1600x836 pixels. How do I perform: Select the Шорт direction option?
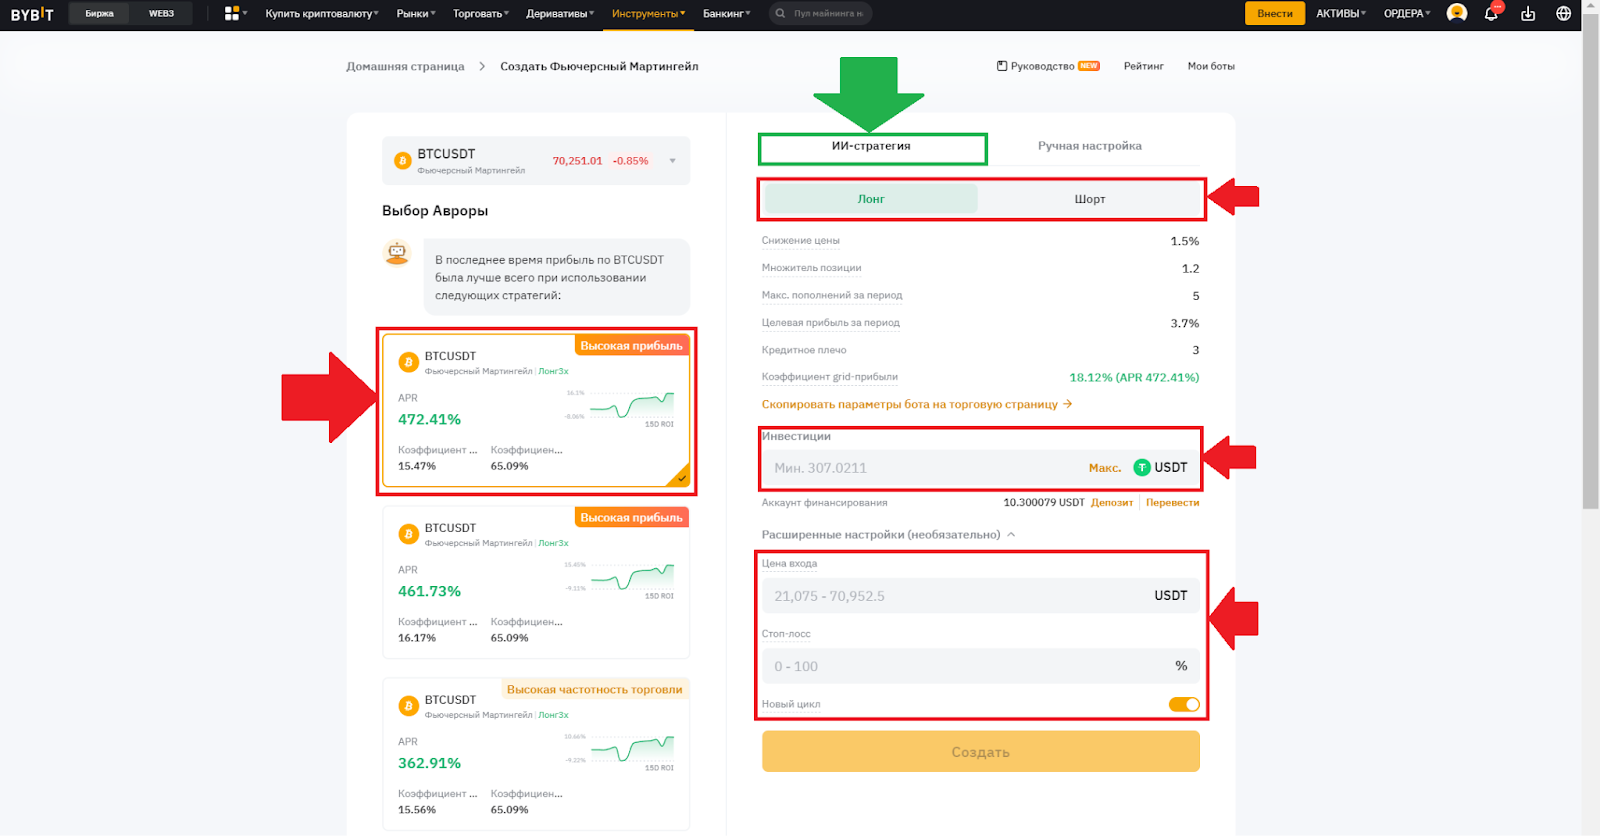pos(1089,199)
